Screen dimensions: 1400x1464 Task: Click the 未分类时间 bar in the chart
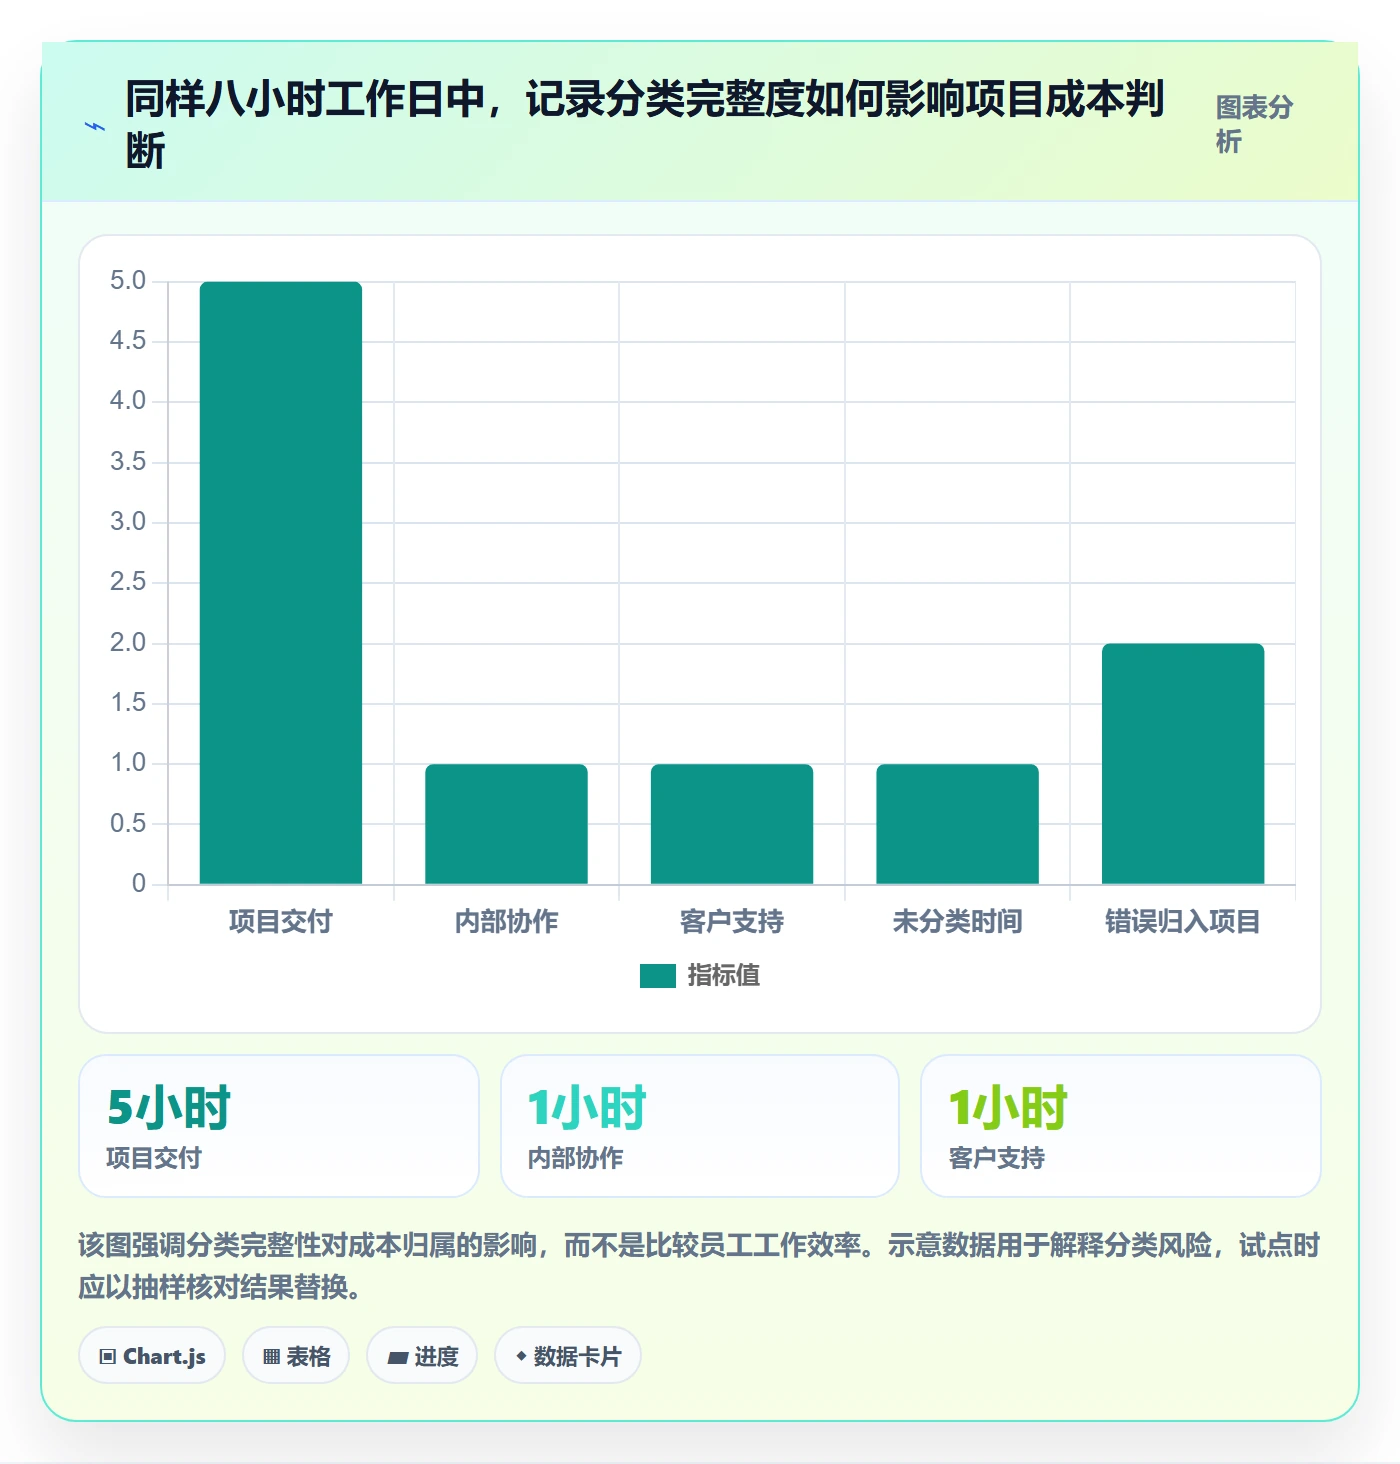click(x=957, y=824)
